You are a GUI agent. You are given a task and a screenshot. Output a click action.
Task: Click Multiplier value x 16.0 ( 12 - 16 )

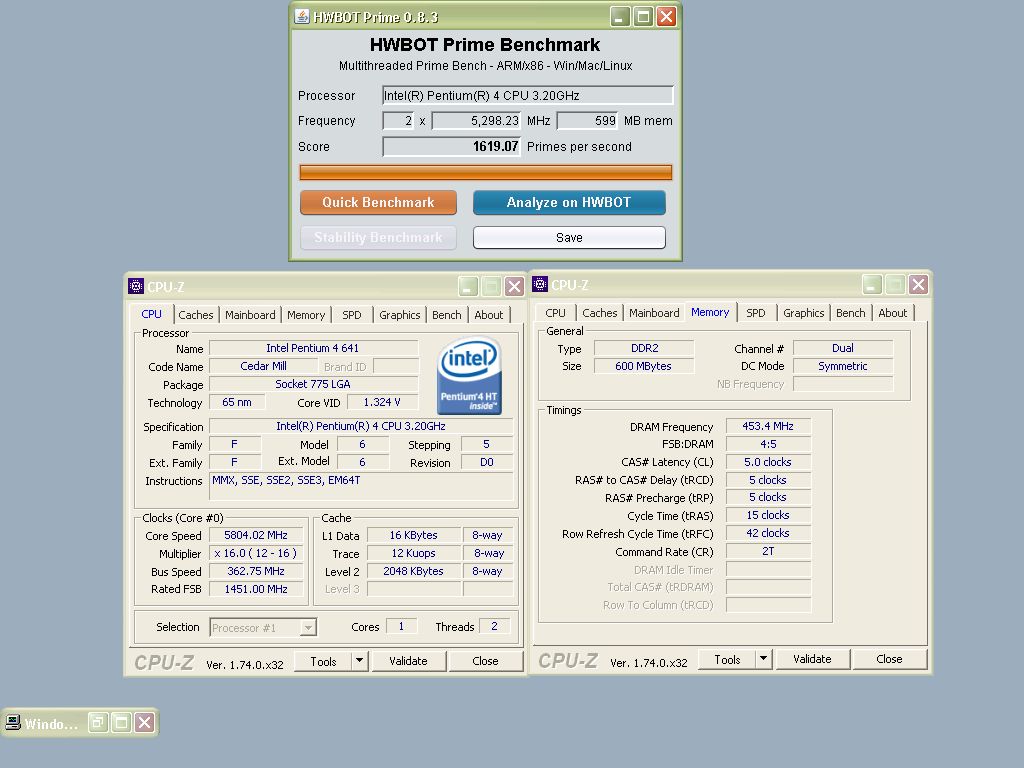[x=256, y=553]
